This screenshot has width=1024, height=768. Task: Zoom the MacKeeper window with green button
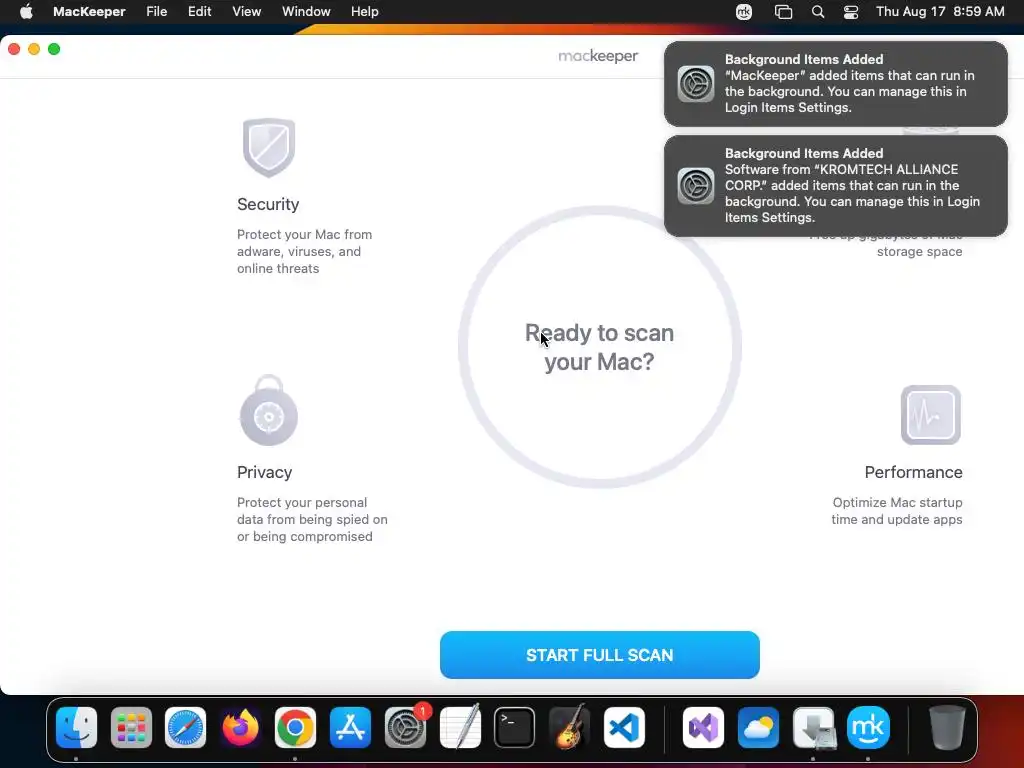click(54, 49)
